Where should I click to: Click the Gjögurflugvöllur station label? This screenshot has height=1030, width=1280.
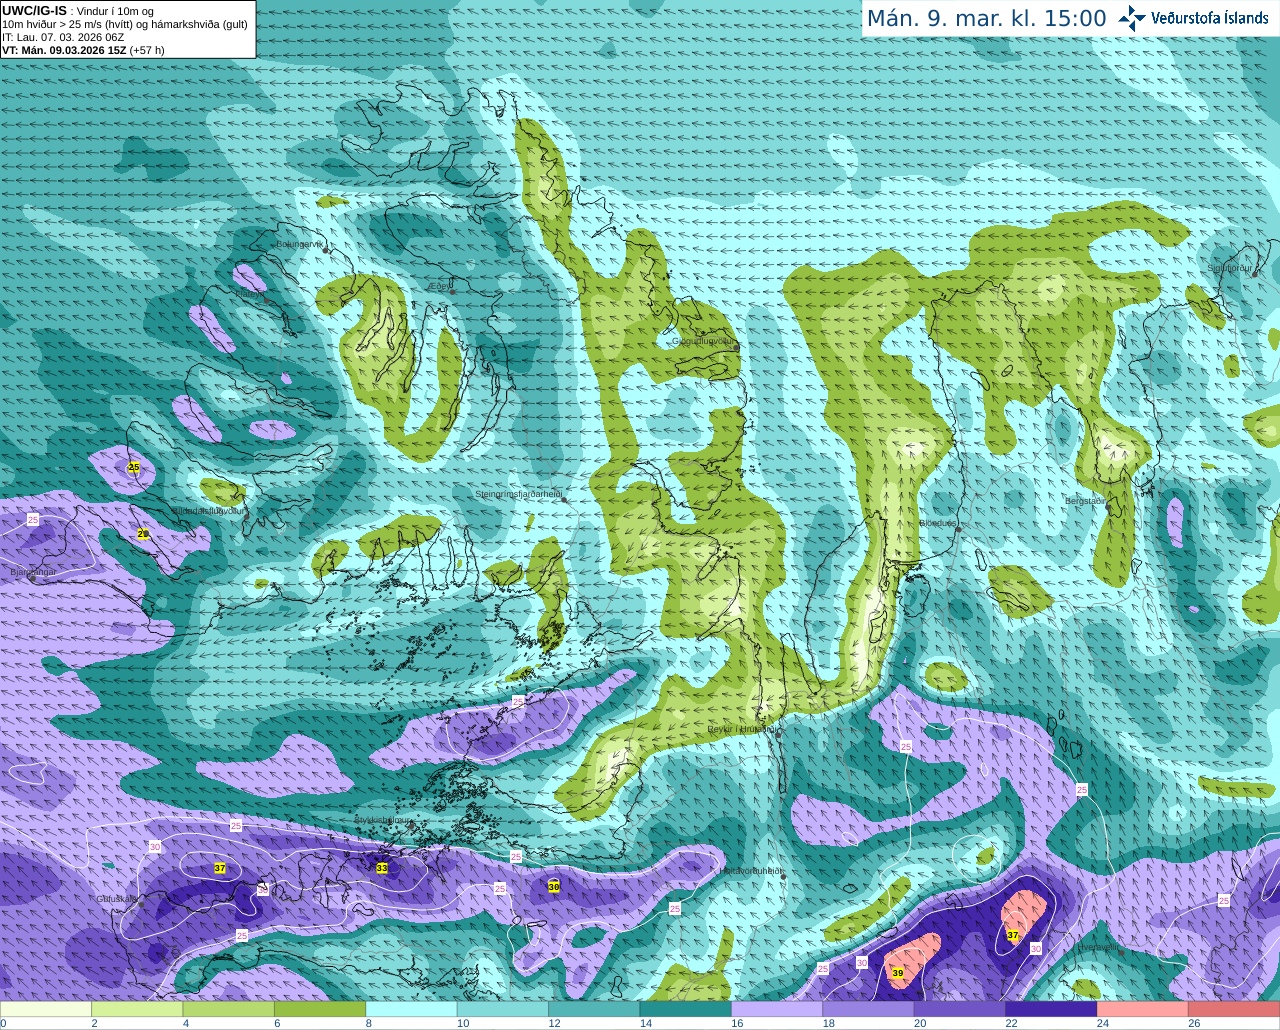(704, 340)
